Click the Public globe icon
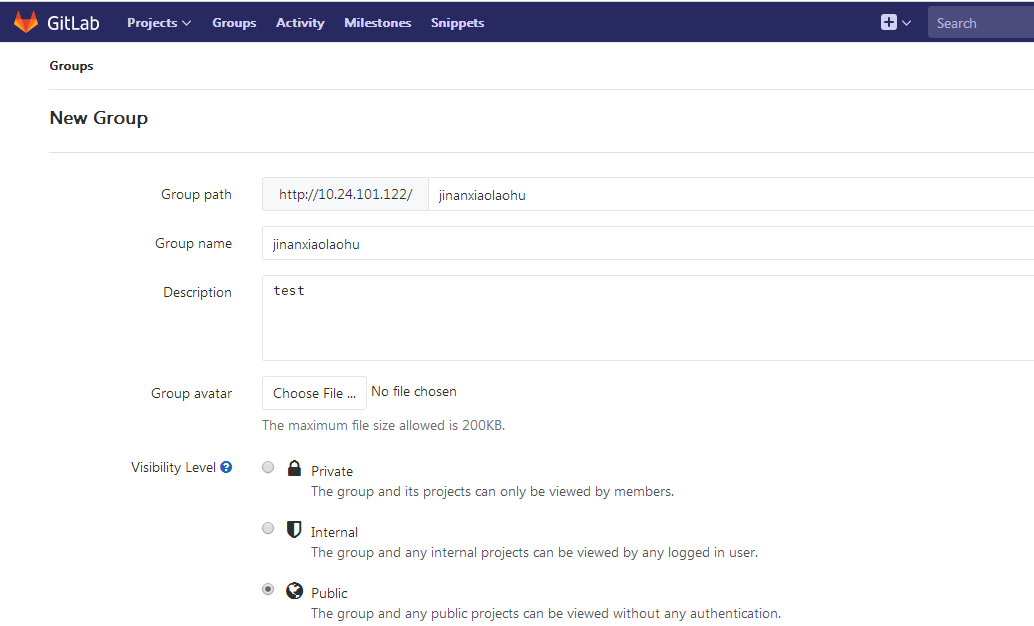The width and height of the screenshot is (1034, 626). [x=294, y=590]
